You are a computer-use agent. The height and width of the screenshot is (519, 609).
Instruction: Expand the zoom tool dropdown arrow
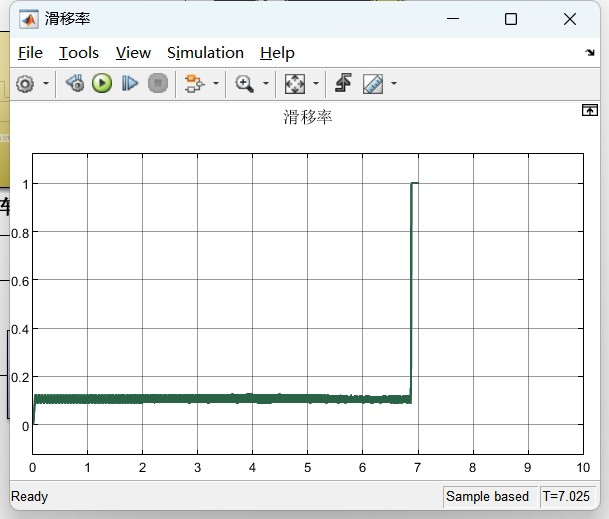point(266,84)
